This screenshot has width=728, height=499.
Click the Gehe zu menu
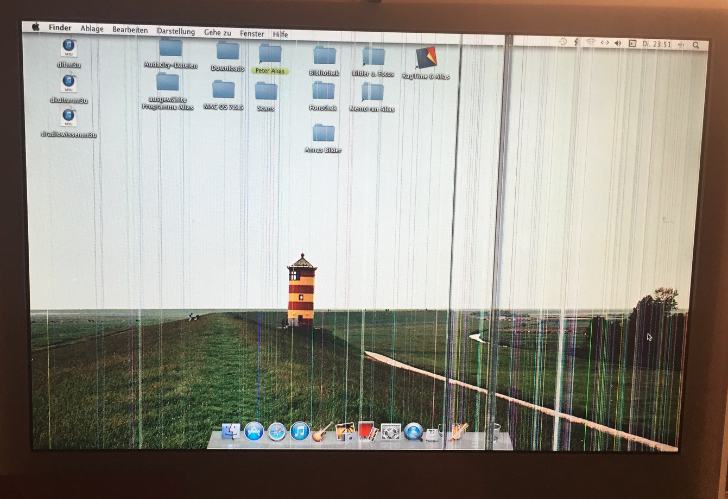[x=218, y=32]
